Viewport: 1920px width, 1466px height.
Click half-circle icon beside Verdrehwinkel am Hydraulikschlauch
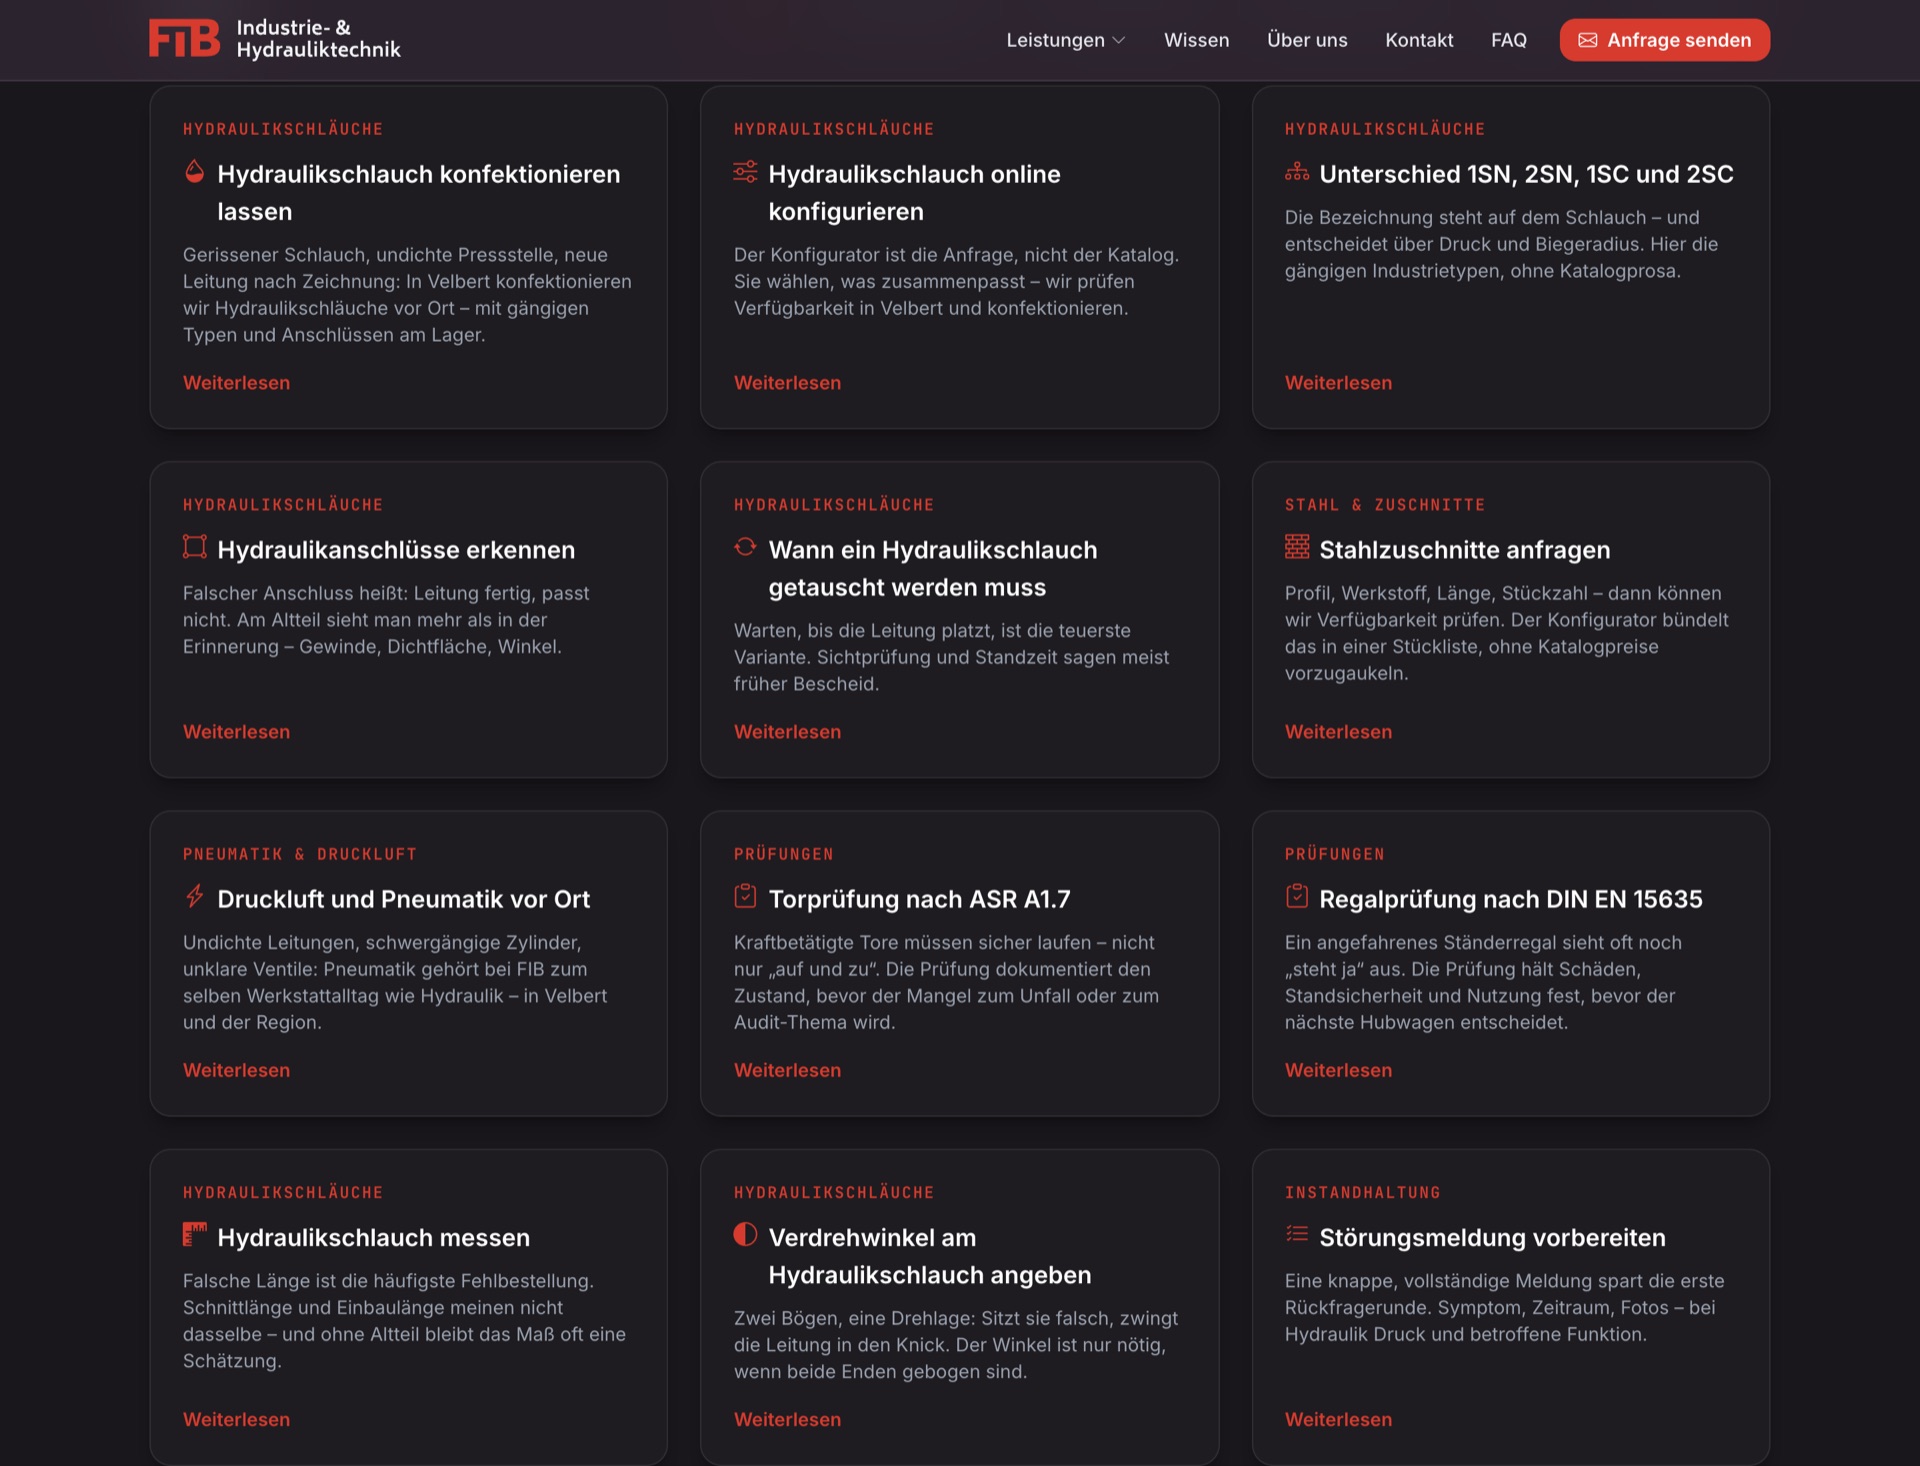coord(745,1235)
